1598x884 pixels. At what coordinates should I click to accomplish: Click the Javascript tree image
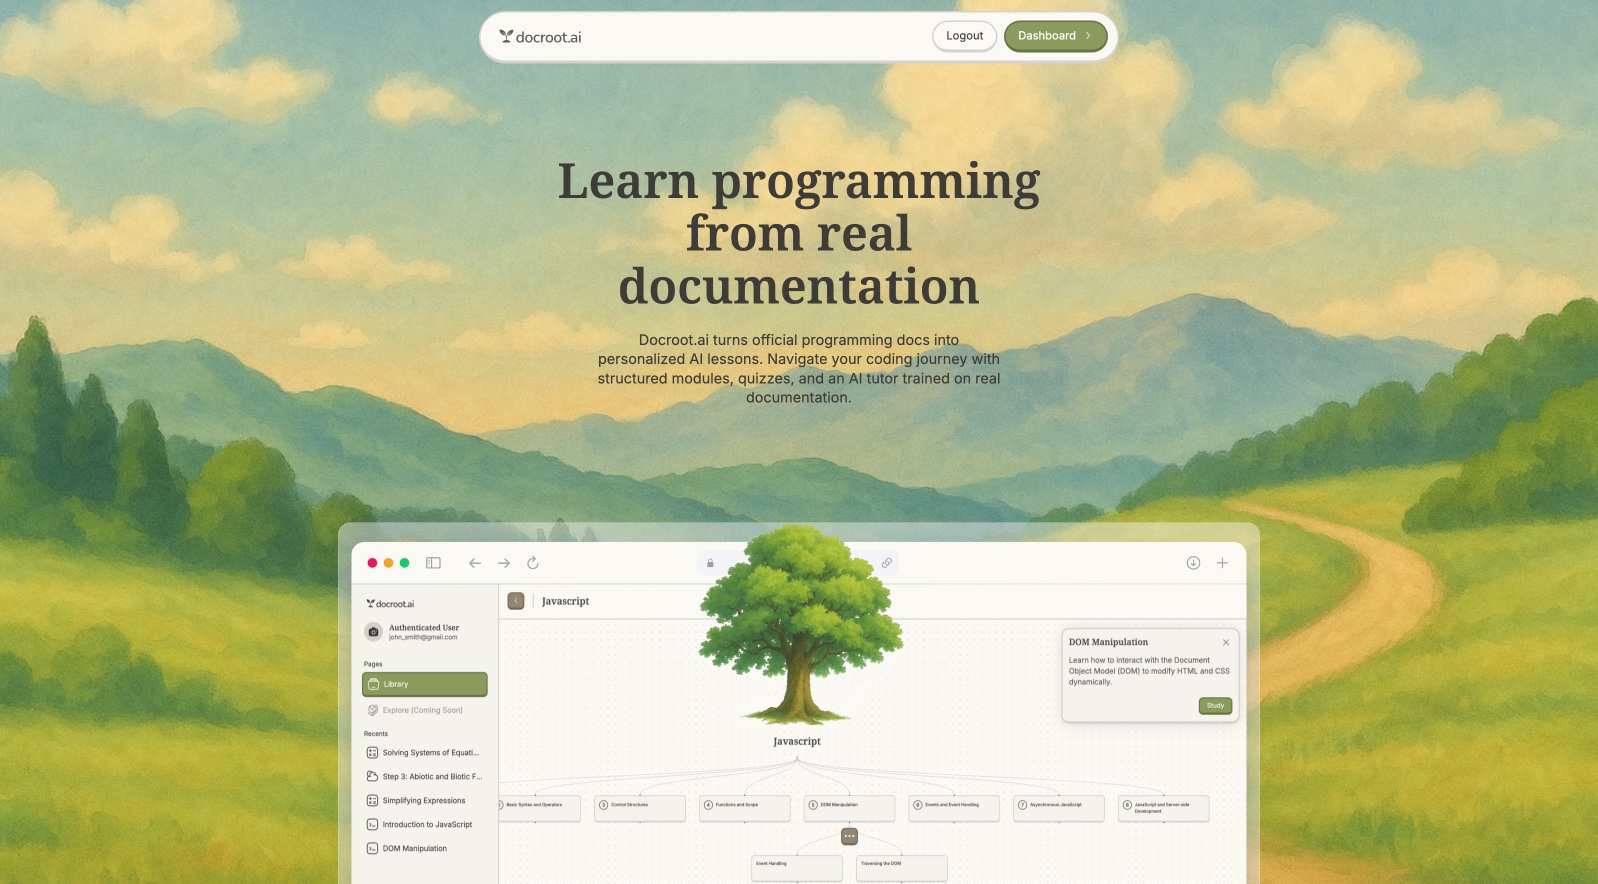click(799, 625)
